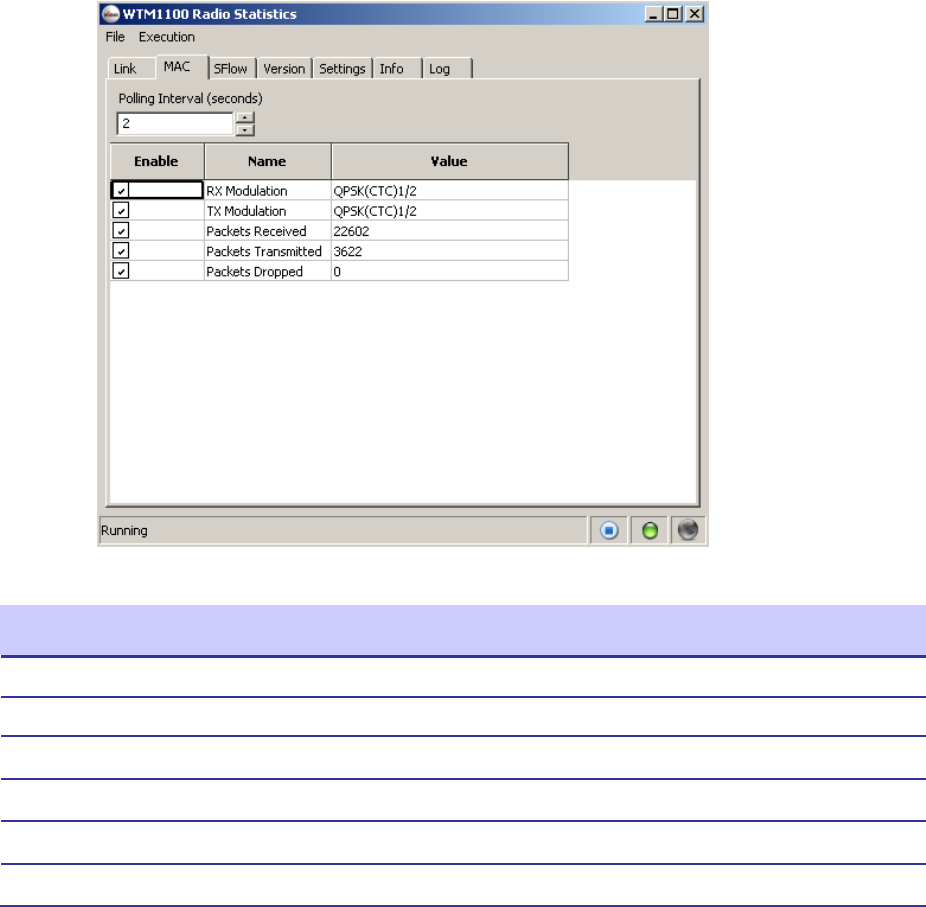
Task: Click the Polling Interval (seconds) label
Action: tap(190, 98)
